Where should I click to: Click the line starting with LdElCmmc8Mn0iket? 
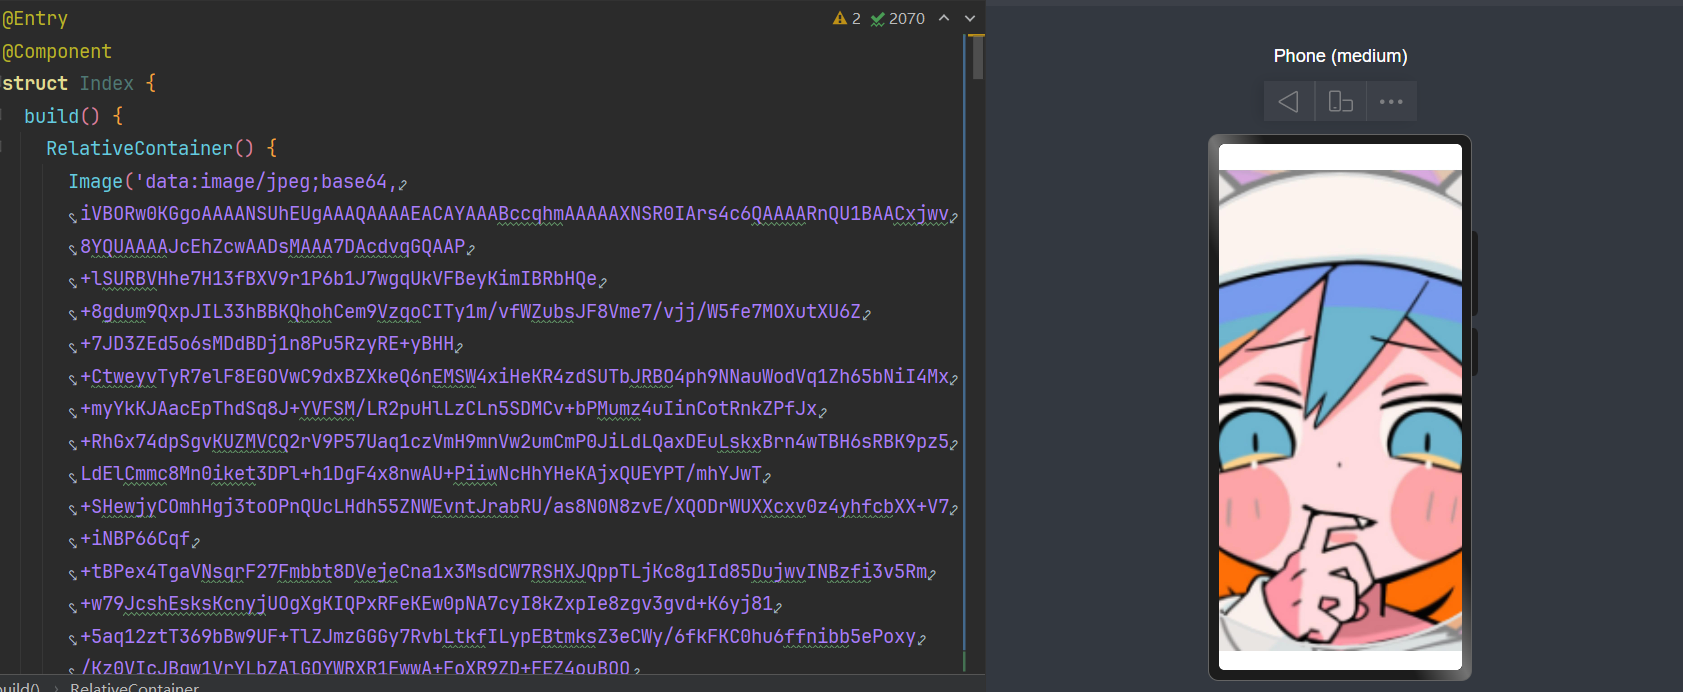[x=421, y=473]
